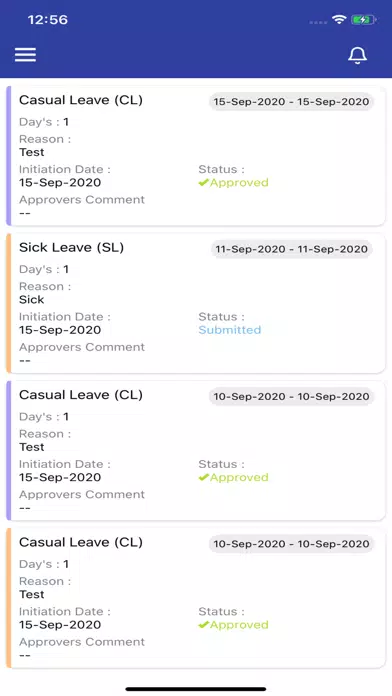This screenshot has height=696, width=392.
Task: Open the Sick Leave (SL) card title
Action: tap(71, 247)
